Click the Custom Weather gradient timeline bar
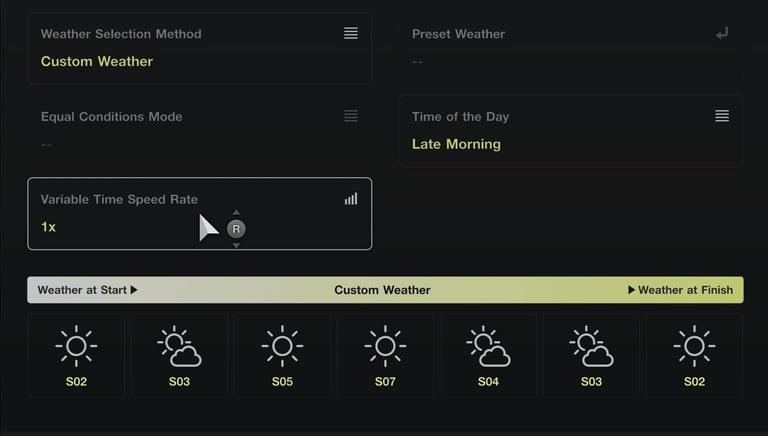 pyautogui.click(x=383, y=290)
